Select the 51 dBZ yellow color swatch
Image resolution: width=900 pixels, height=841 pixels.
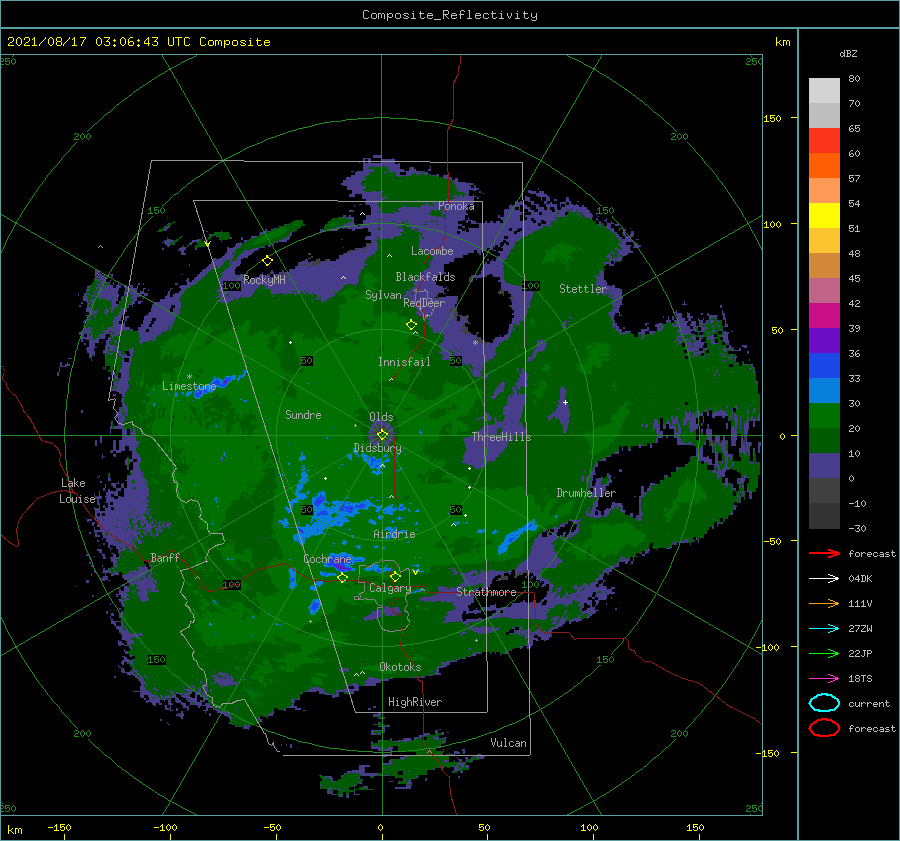[824, 215]
